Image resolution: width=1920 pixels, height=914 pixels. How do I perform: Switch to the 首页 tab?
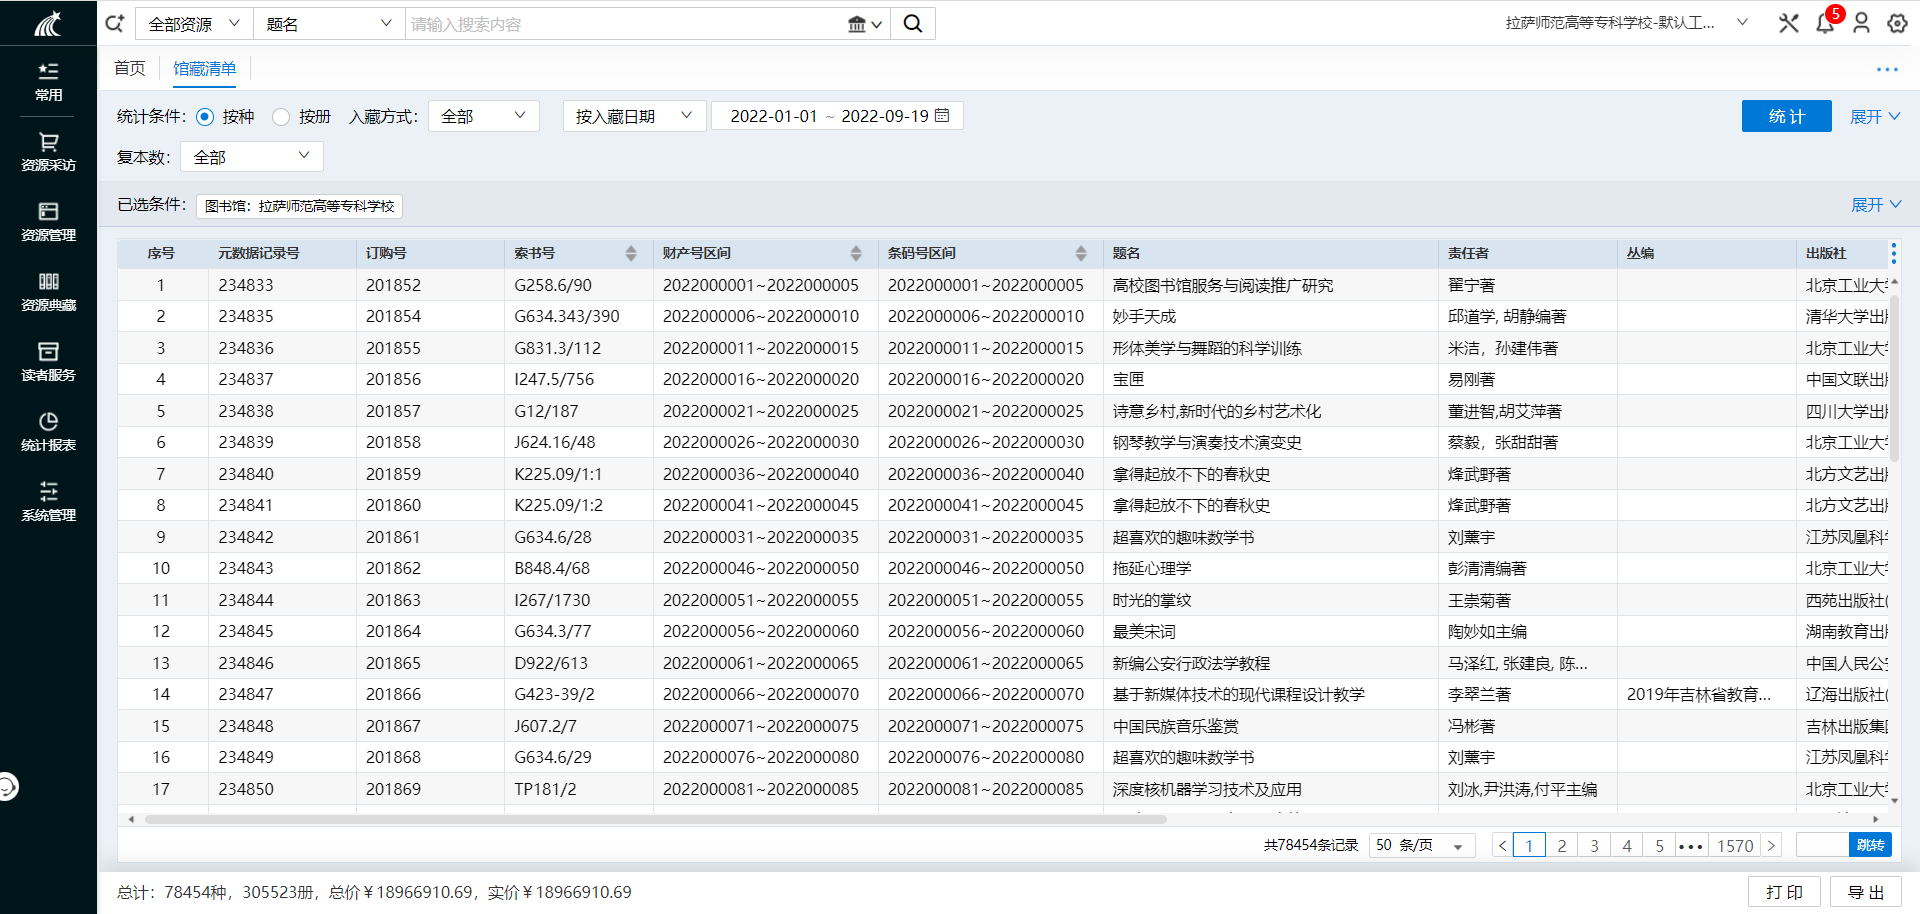click(130, 68)
